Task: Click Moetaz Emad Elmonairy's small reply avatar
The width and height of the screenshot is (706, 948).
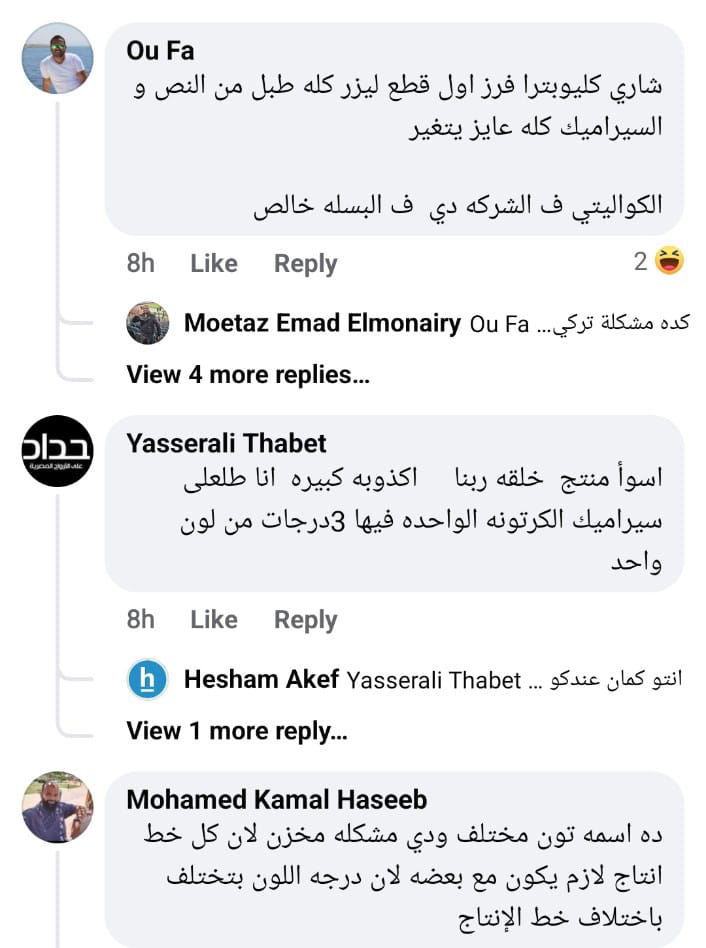Action: [x=148, y=323]
